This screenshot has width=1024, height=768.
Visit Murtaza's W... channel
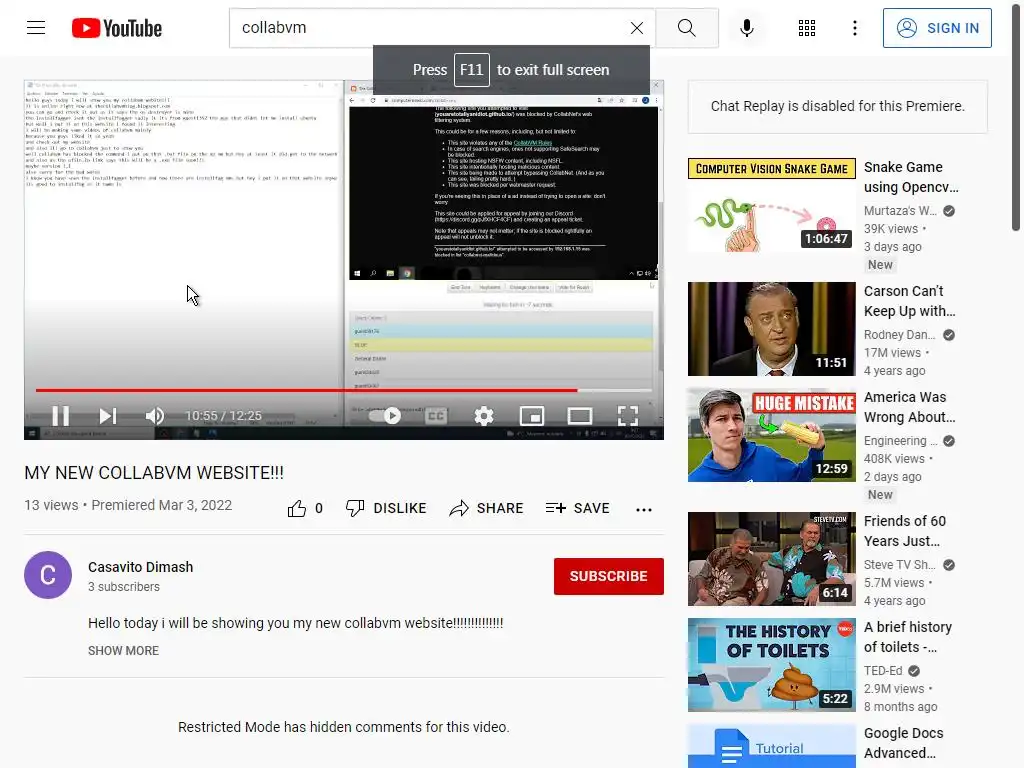click(900, 211)
